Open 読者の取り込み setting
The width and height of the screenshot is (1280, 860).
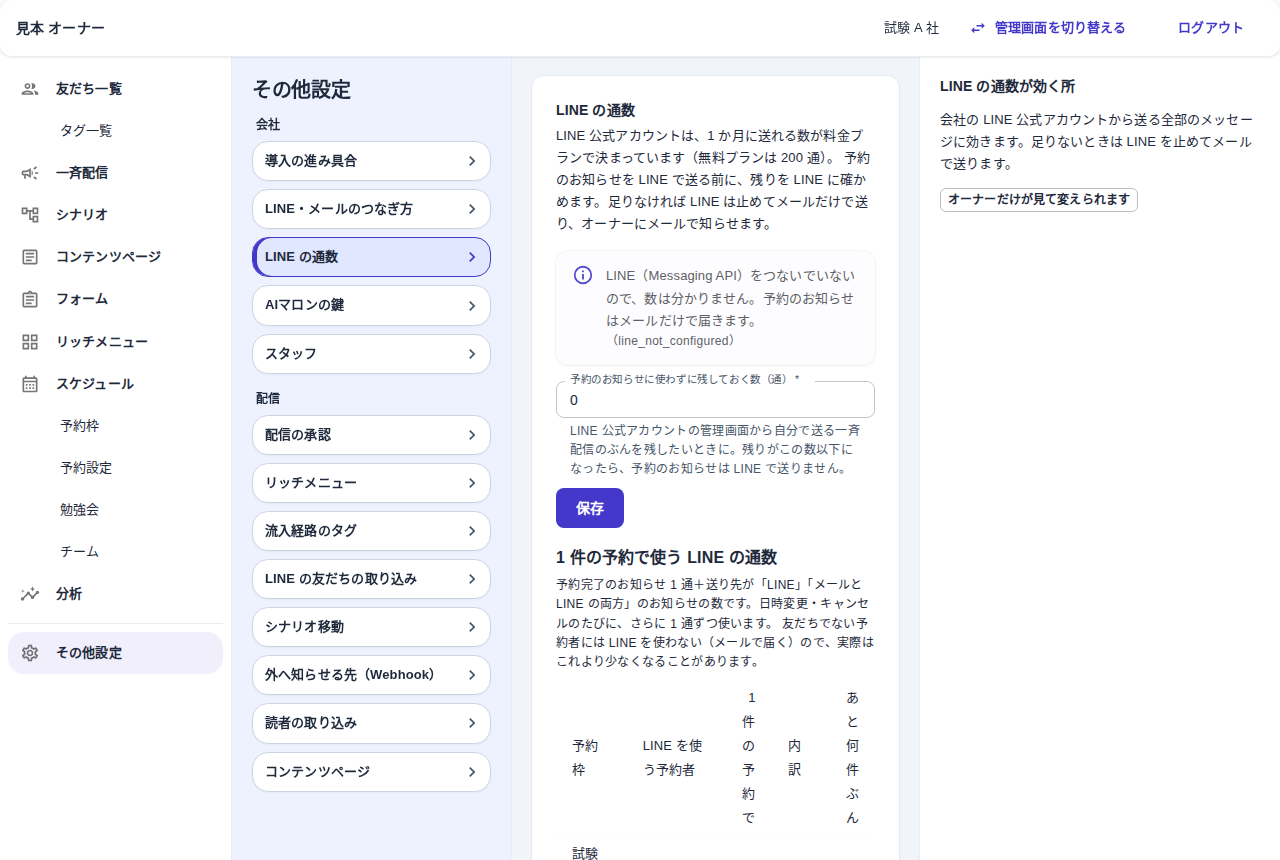point(371,723)
